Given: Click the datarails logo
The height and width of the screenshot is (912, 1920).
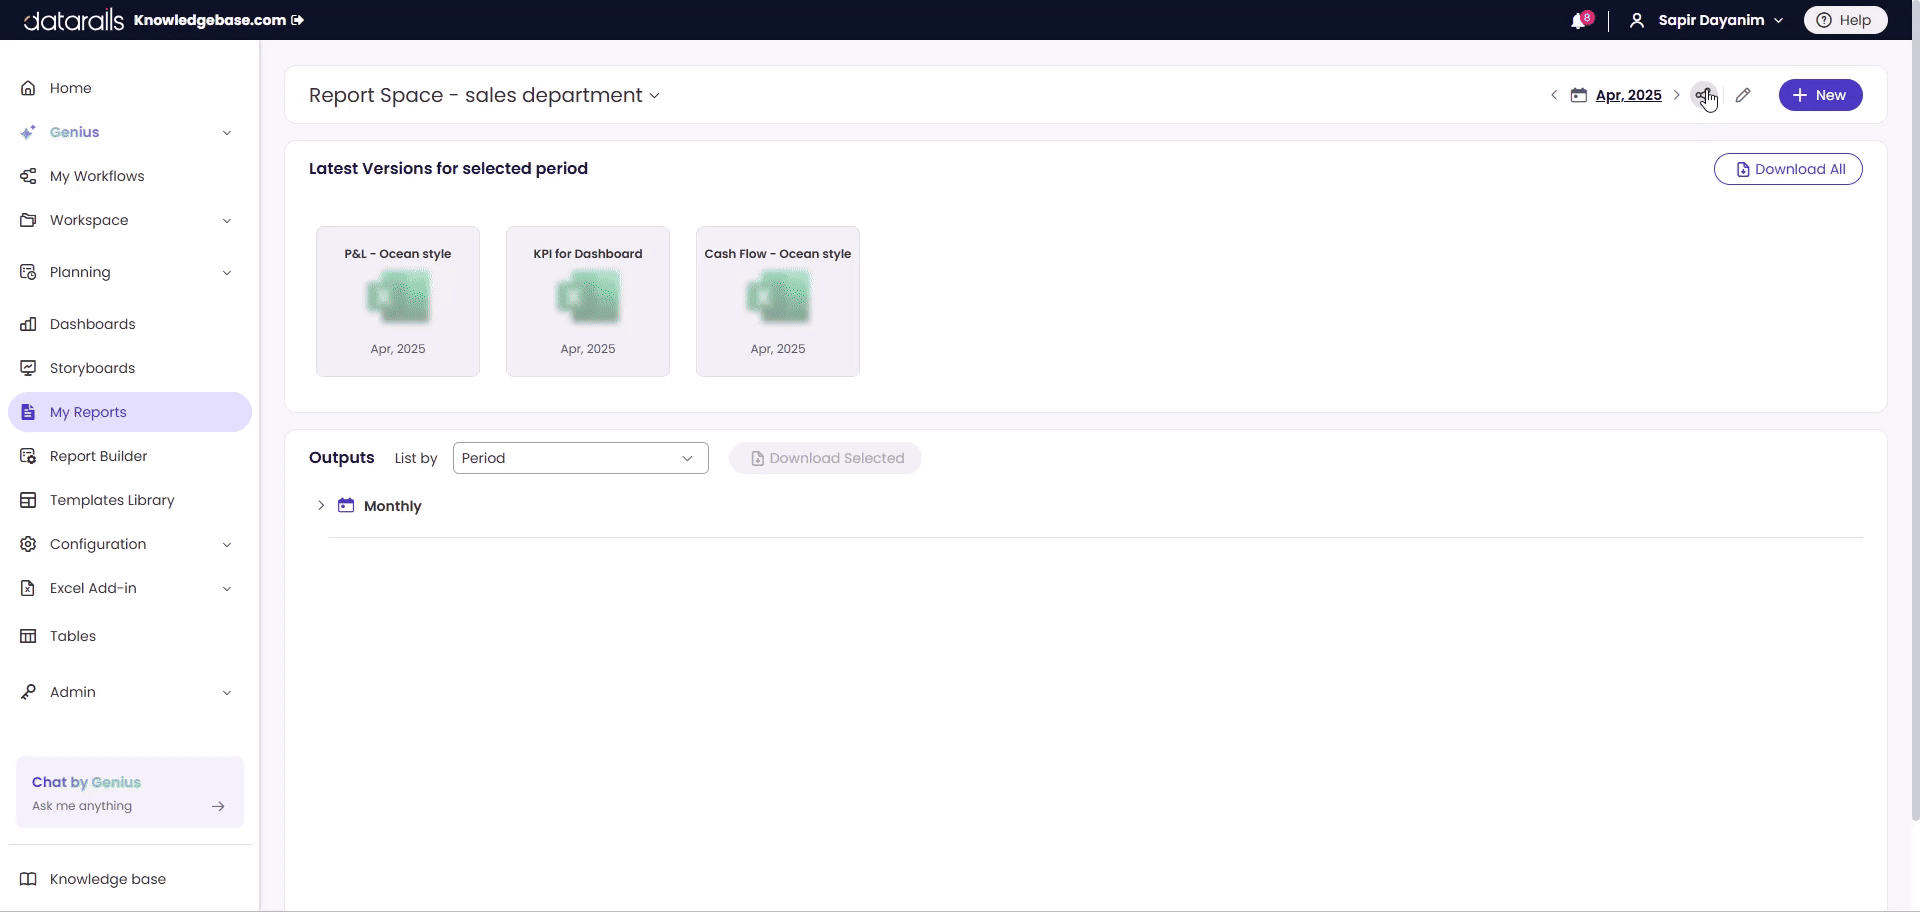Looking at the screenshot, I should [x=73, y=20].
